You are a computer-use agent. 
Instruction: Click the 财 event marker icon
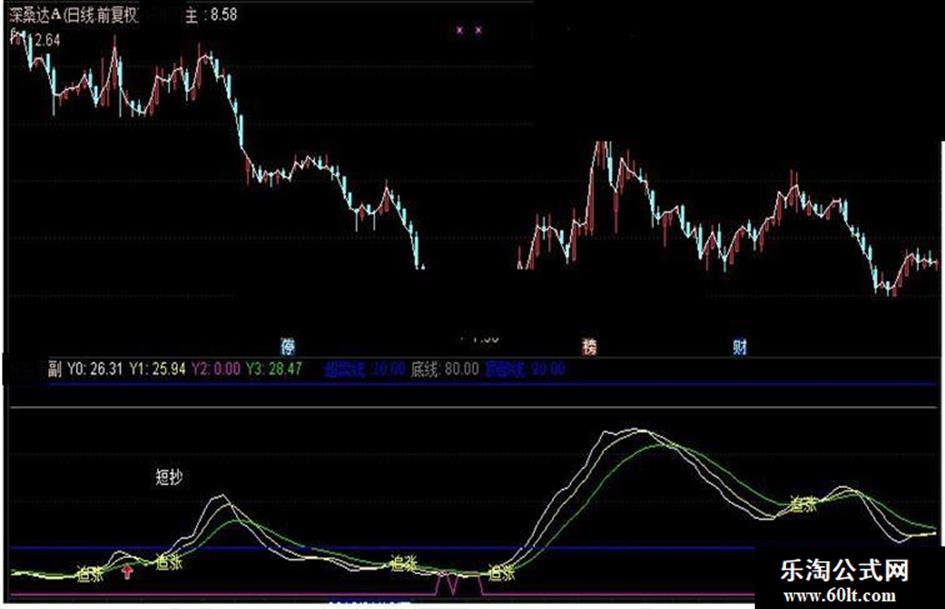(x=739, y=347)
